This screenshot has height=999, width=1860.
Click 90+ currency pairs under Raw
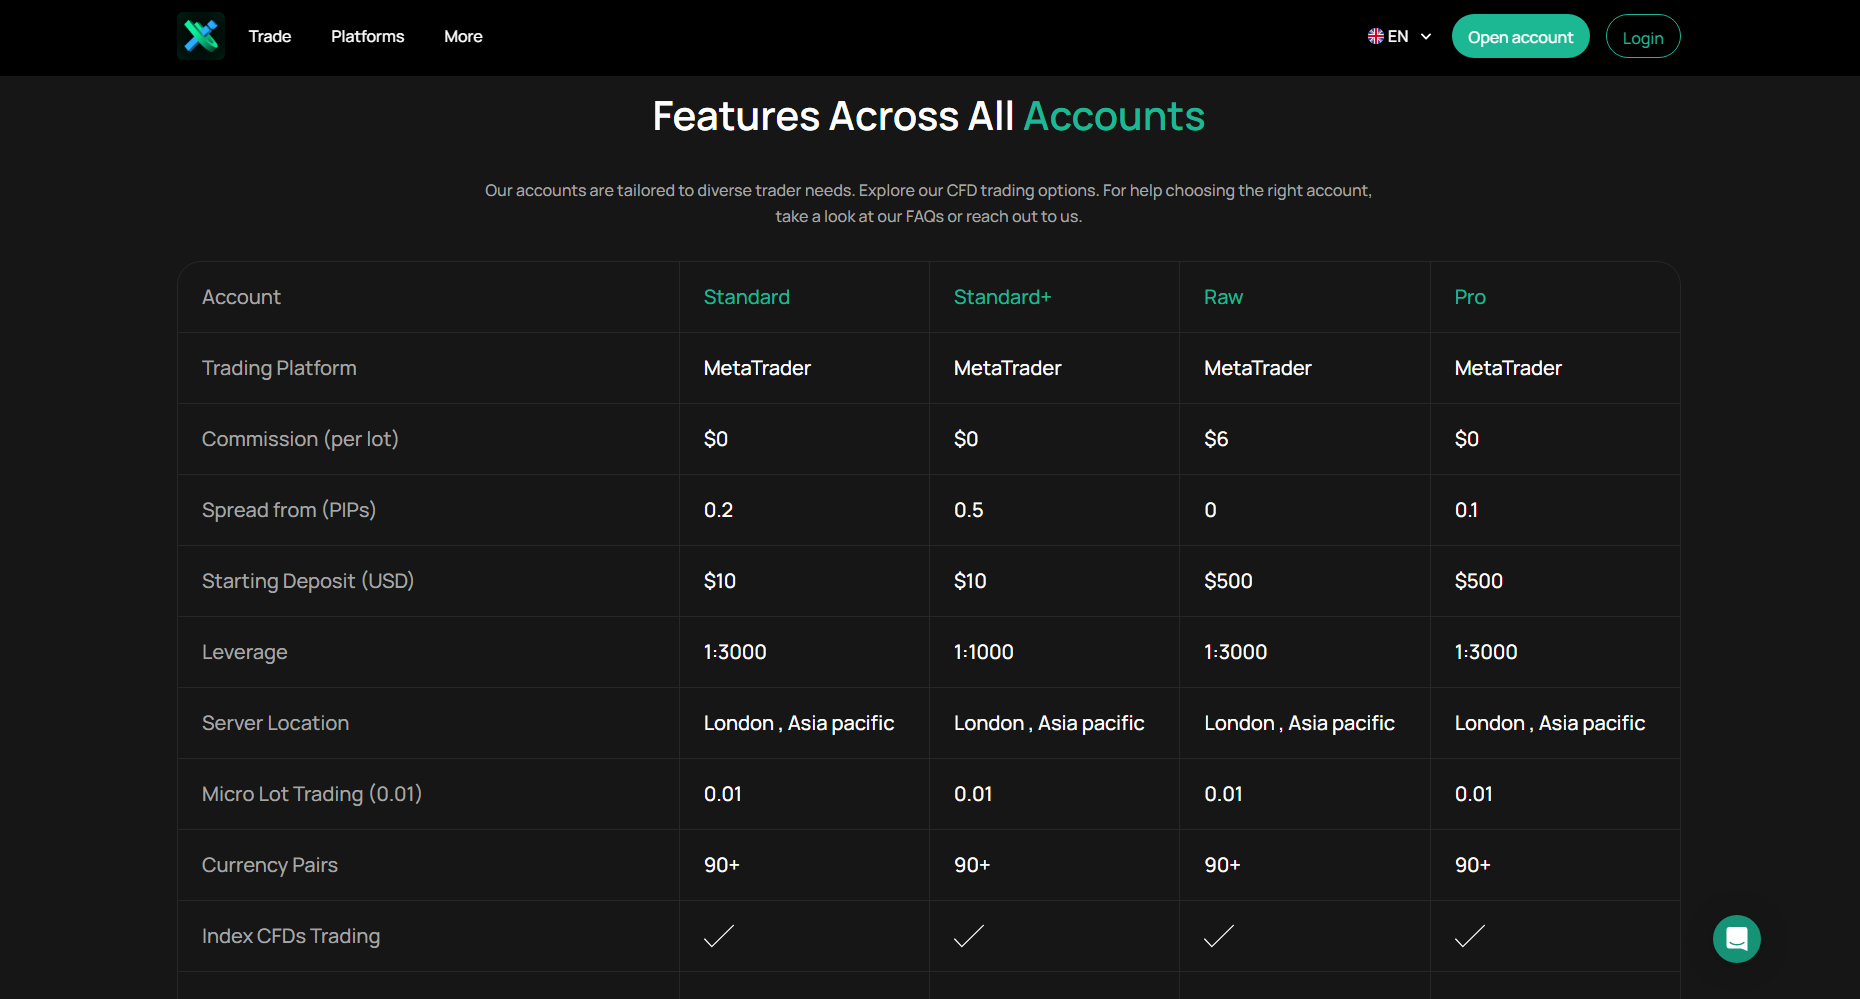pyautogui.click(x=1222, y=865)
